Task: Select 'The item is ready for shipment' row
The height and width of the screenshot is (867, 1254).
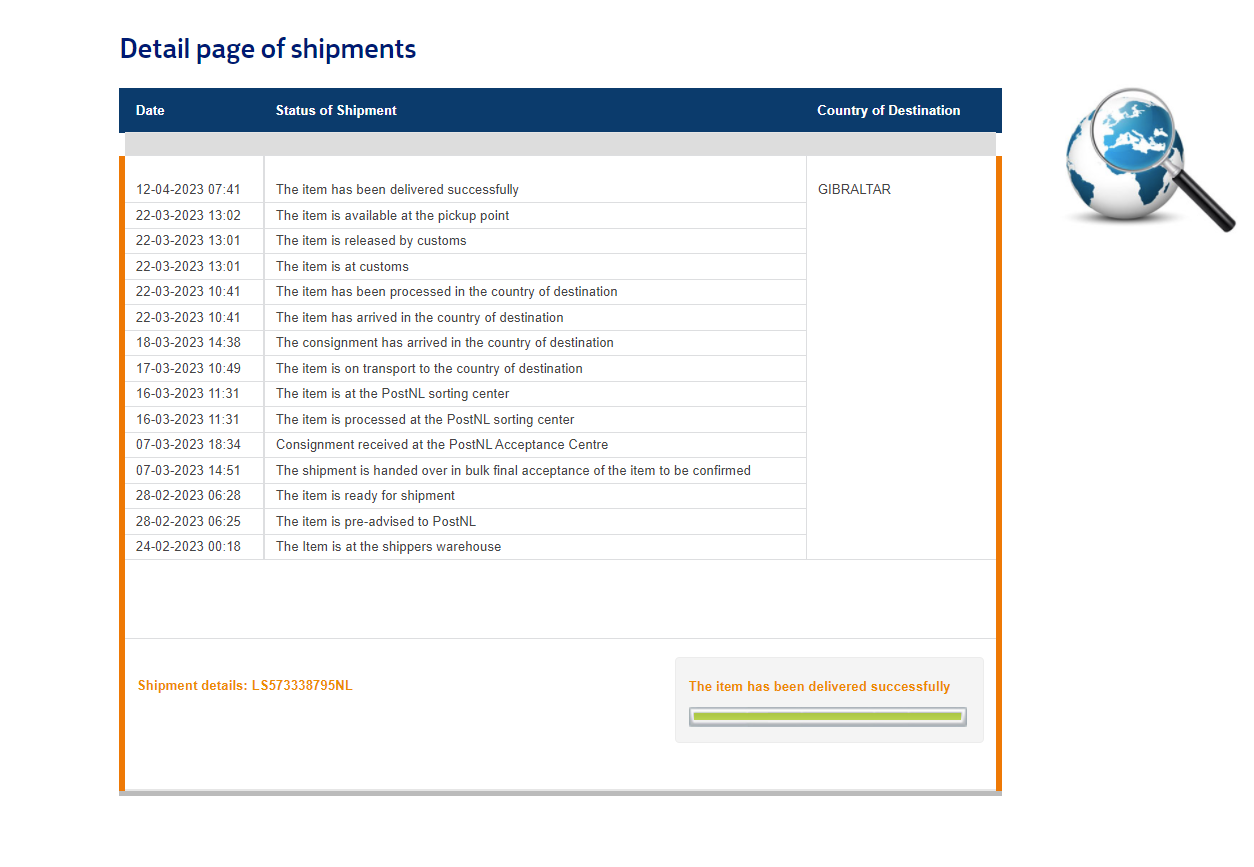Action: tap(365, 496)
